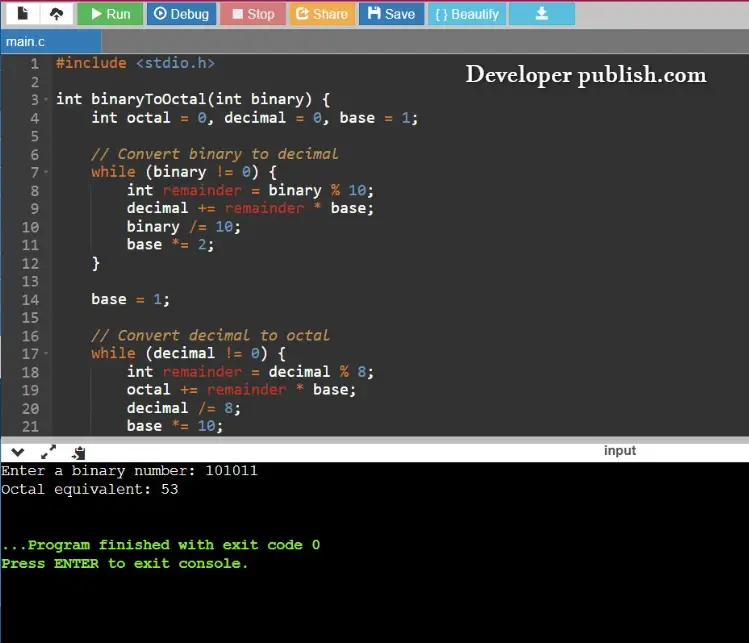The image size is (749, 643).
Task: Beautify the source code
Action: [467, 14]
